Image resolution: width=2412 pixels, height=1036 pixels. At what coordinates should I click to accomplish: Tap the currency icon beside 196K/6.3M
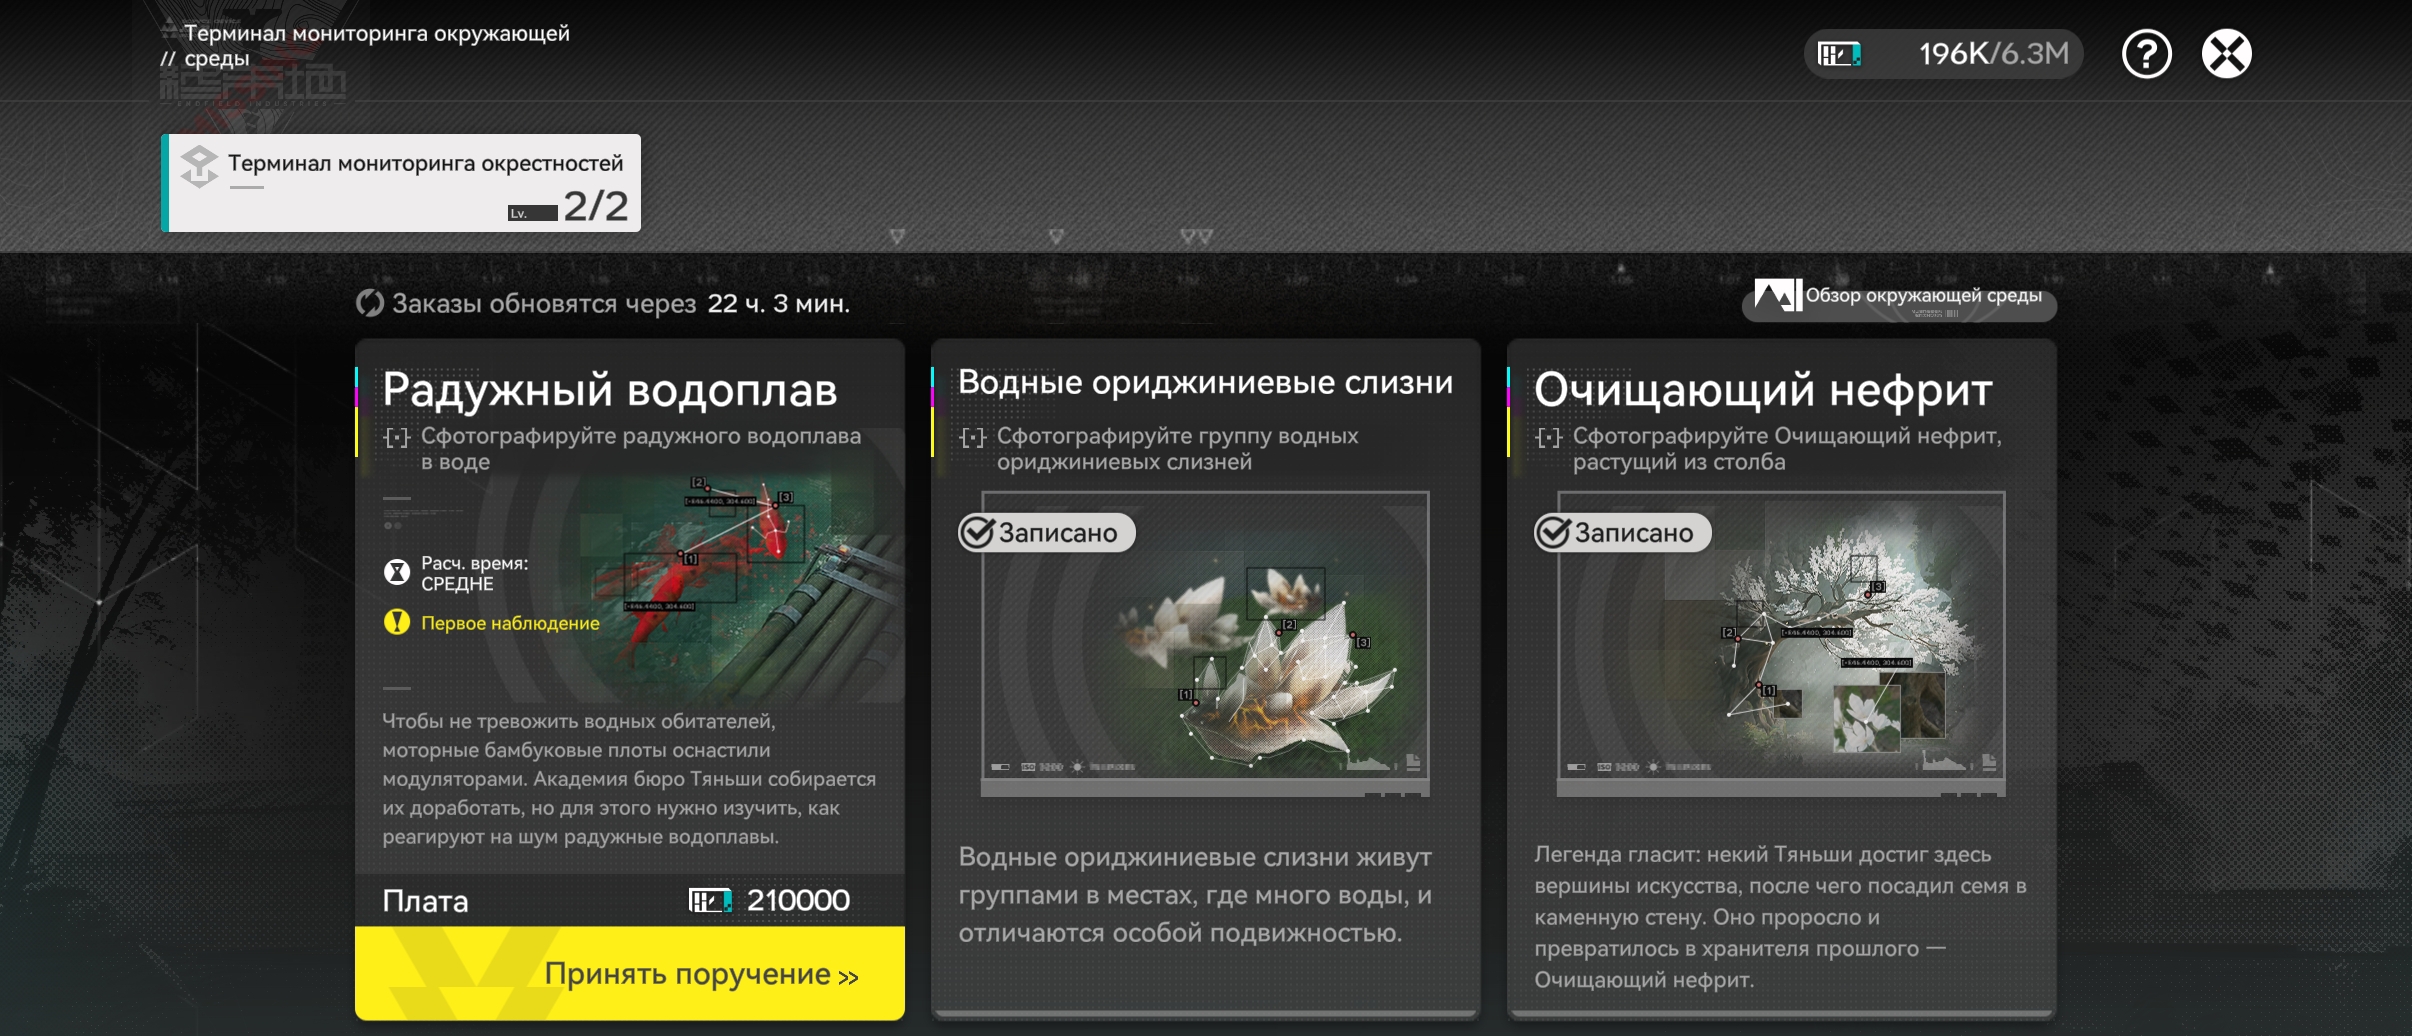coord(1839,54)
